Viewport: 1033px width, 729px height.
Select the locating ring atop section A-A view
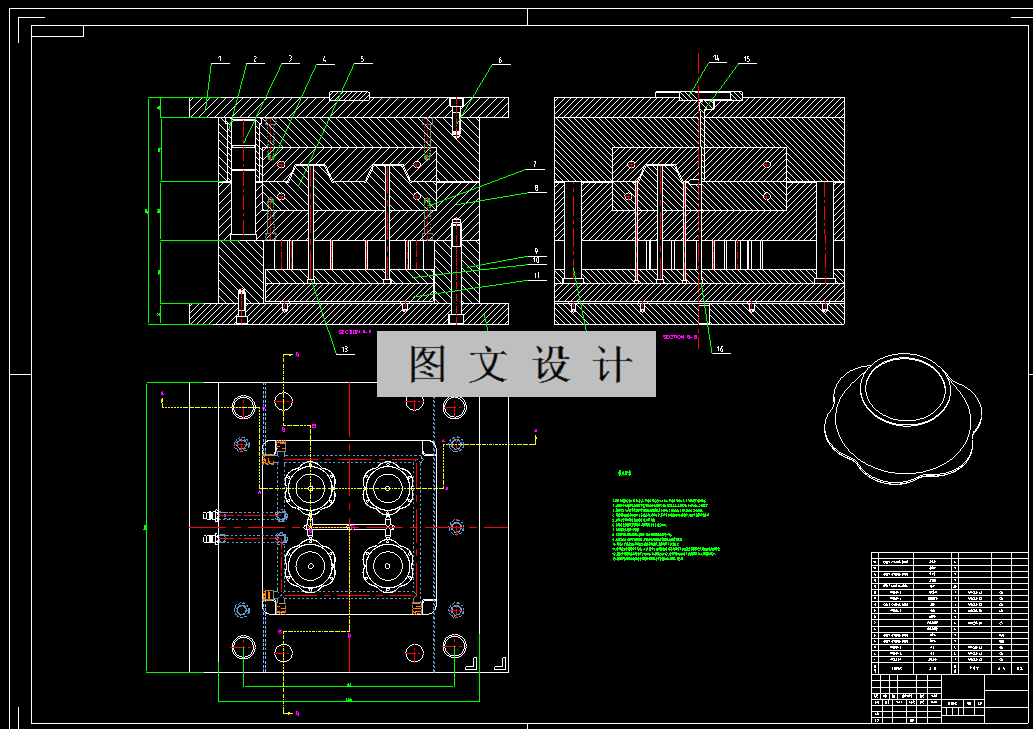tap(349, 95)
